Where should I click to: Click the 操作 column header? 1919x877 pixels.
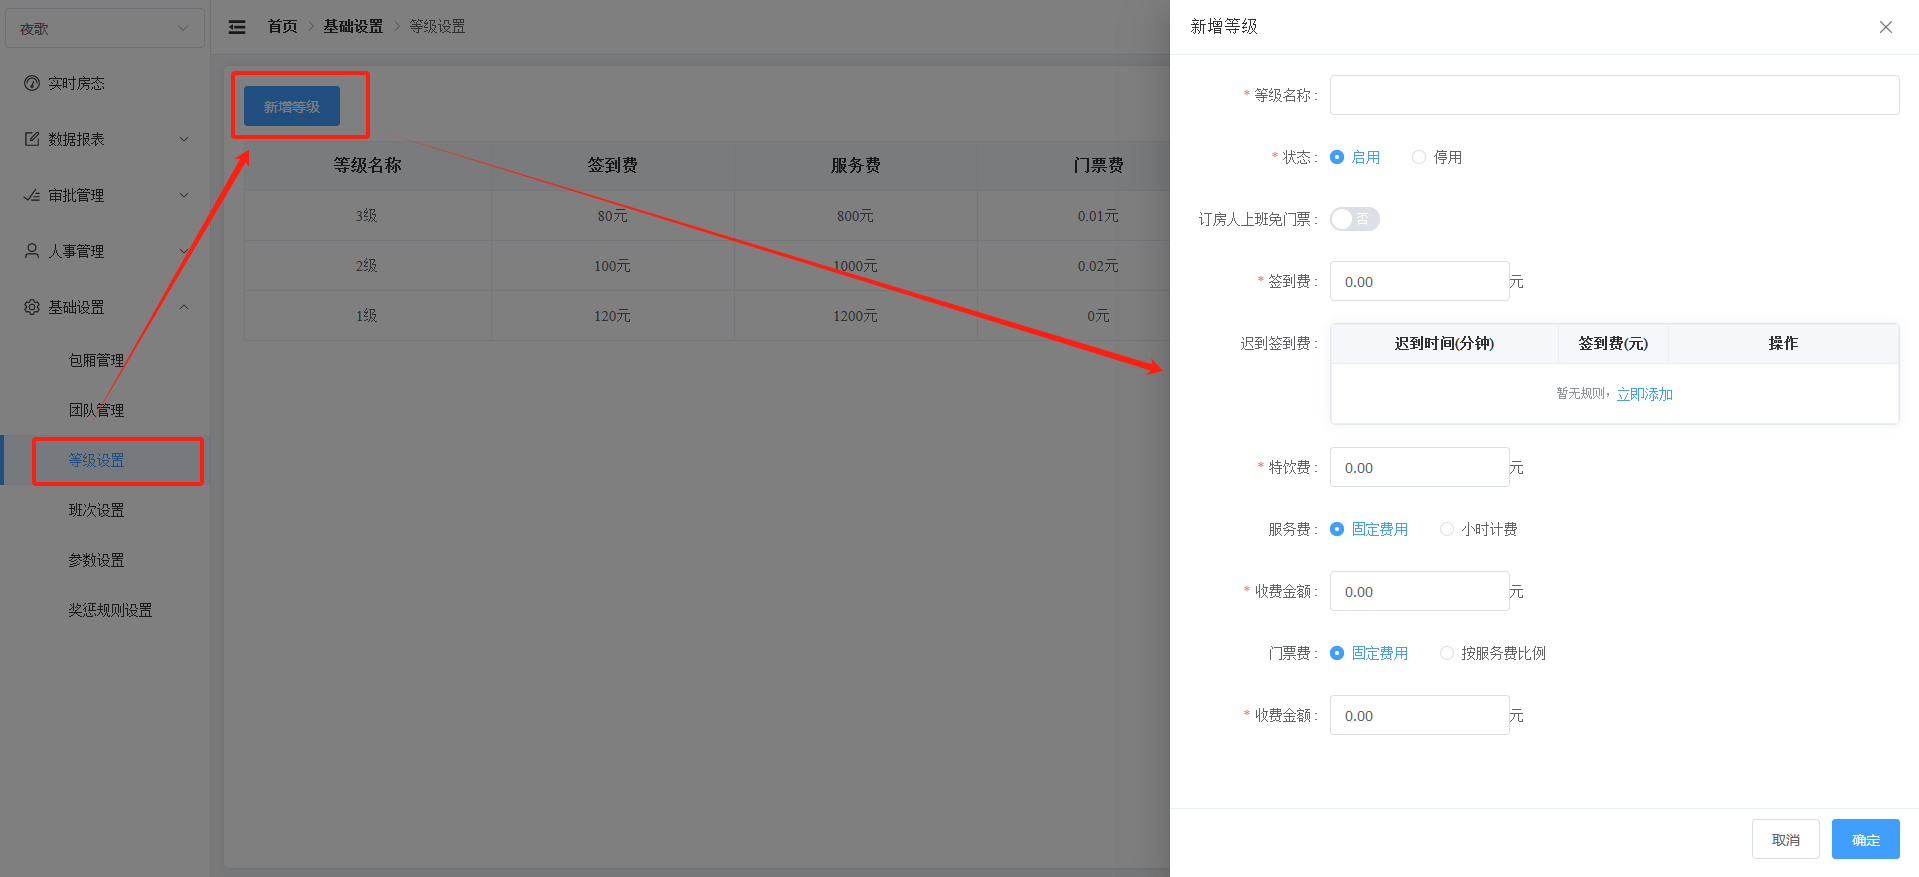coord(1783,343)
